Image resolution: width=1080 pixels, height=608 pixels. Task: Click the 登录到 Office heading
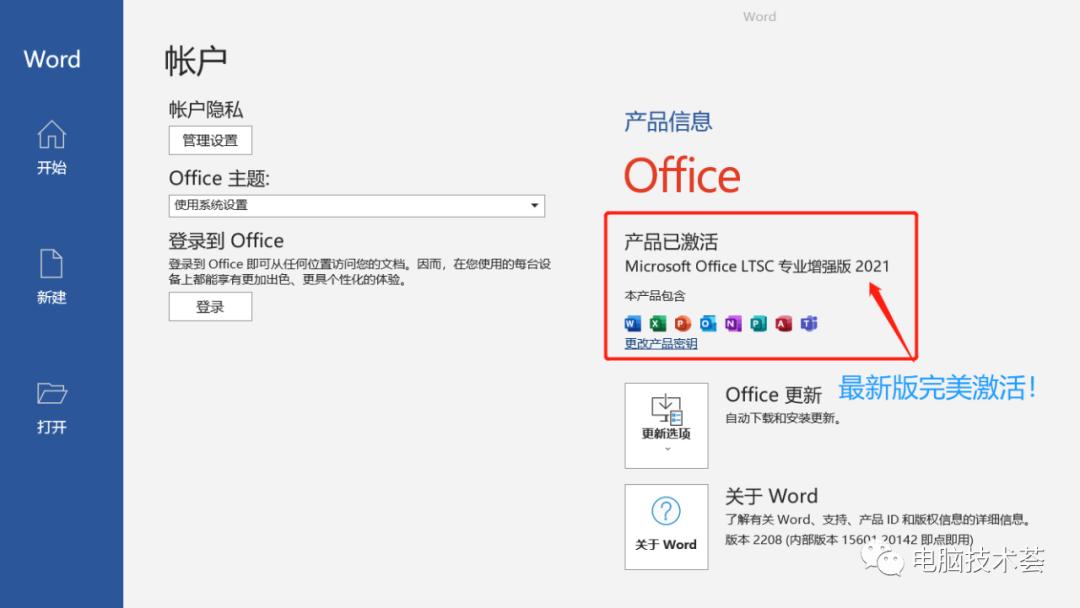coord(226,240)
